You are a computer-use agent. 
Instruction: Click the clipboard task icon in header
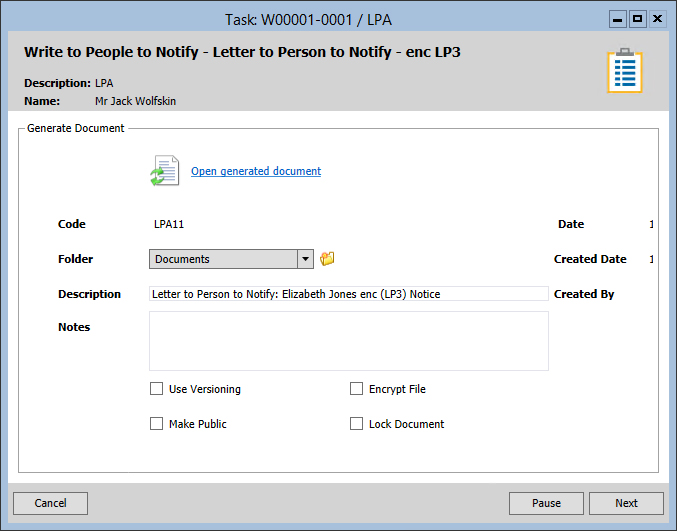pos(624,71)
